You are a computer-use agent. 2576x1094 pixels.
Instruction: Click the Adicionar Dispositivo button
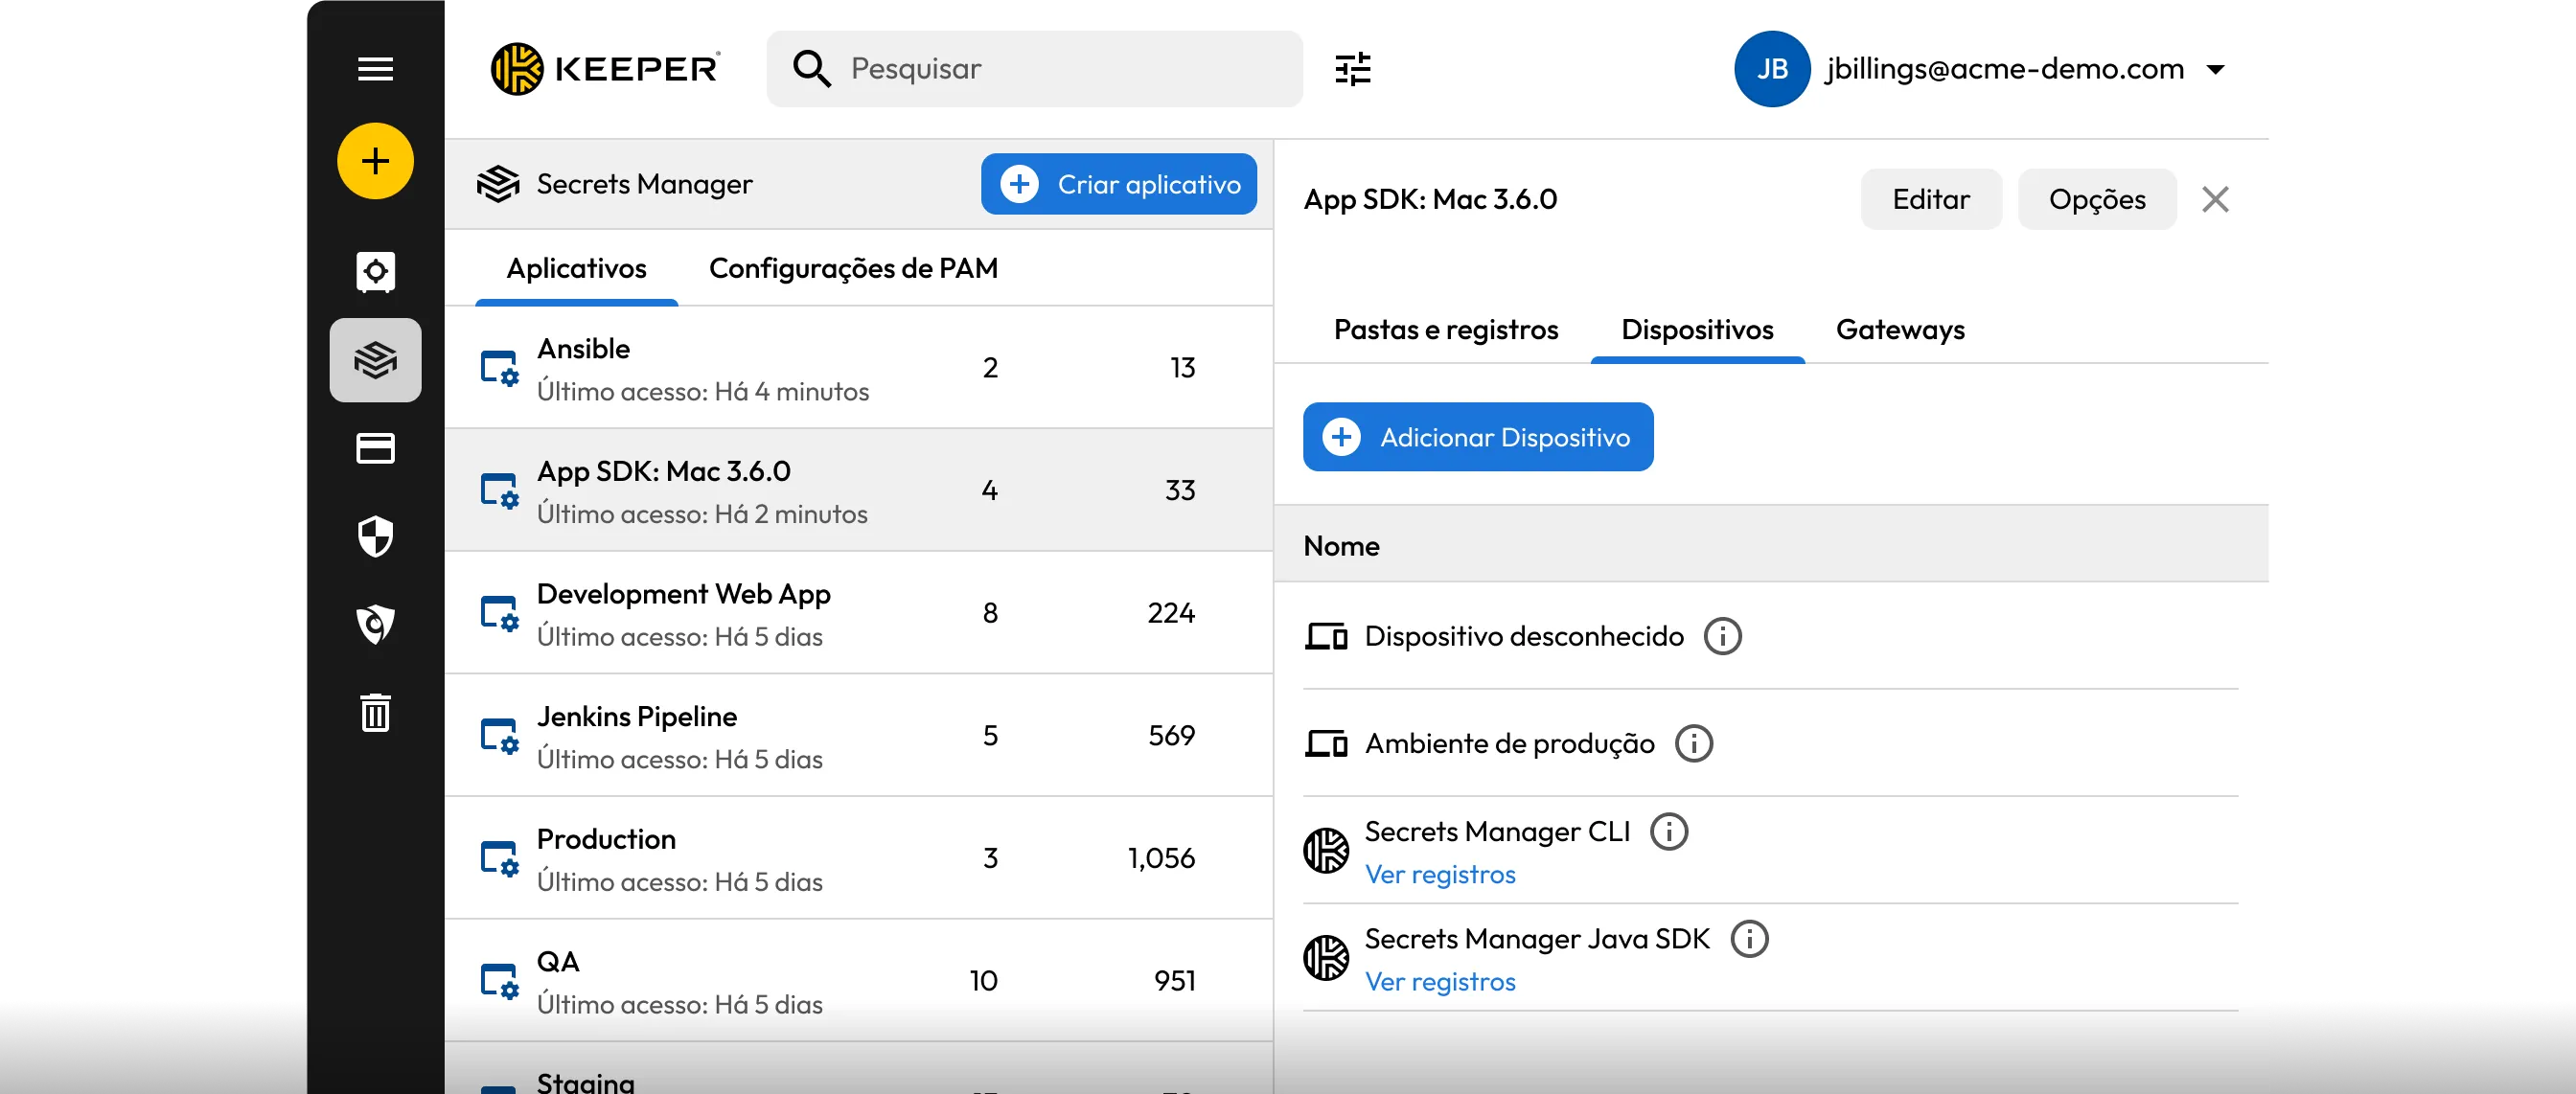[x=1478, y=437]
